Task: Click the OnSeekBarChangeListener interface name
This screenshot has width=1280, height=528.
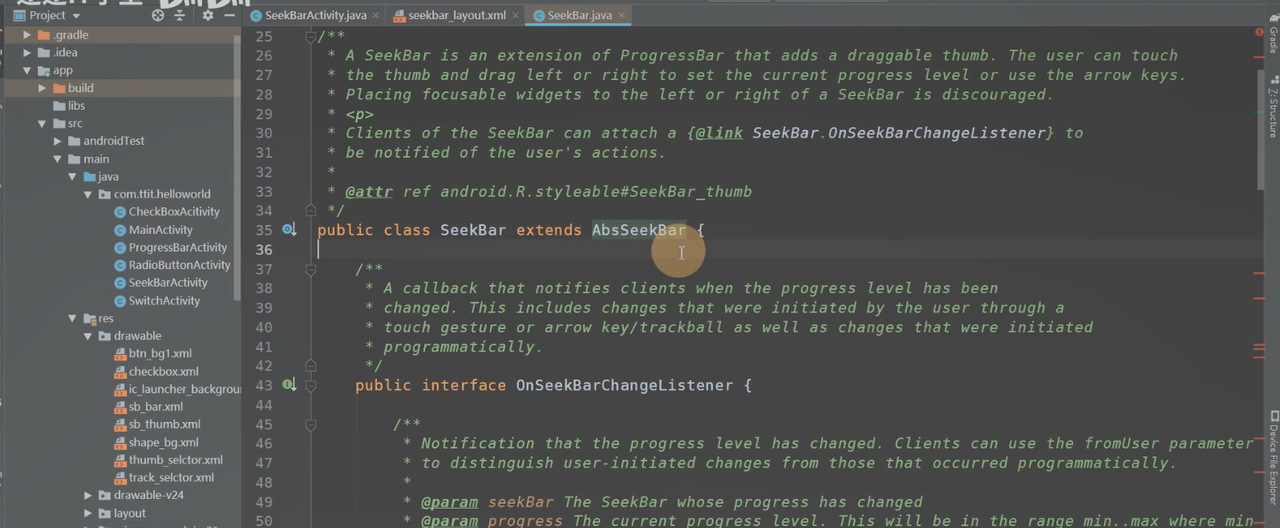Action: coord(624,385)
